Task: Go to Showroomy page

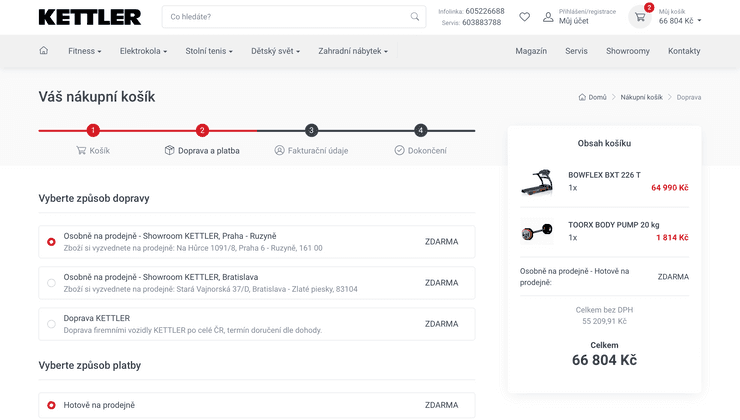Action: [x=627, y=51]
